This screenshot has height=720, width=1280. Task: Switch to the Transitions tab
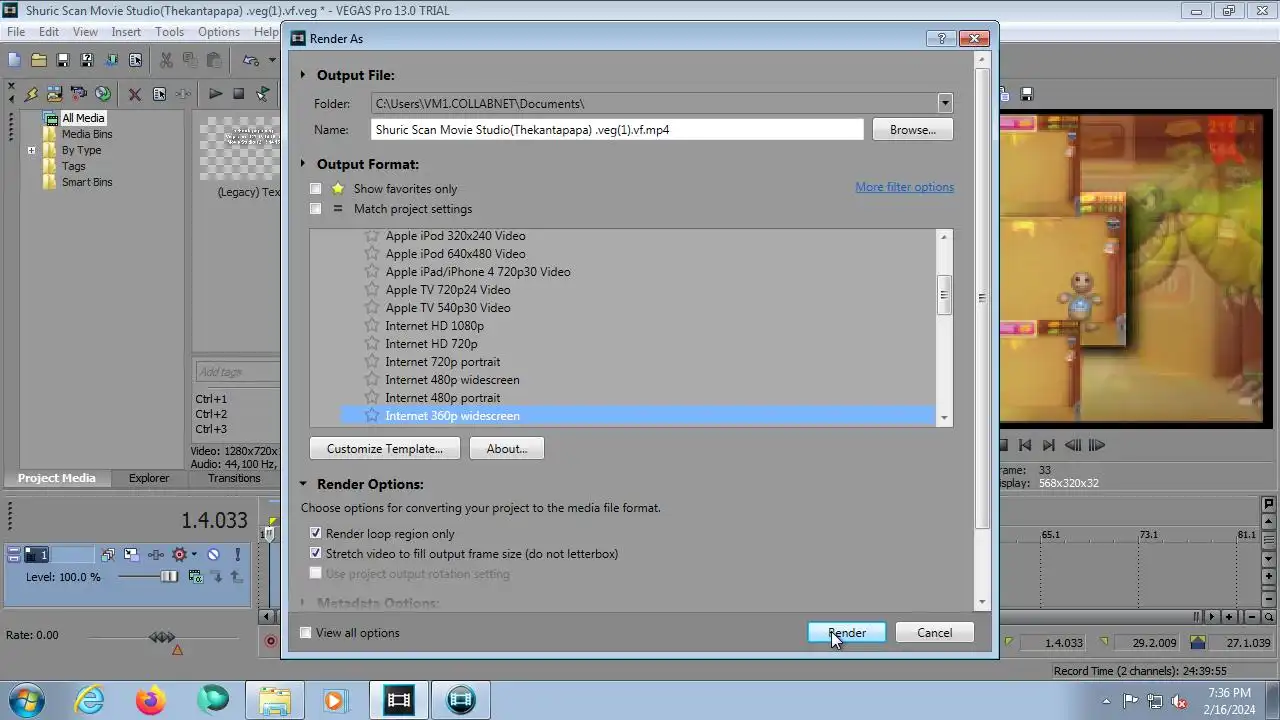[x=234, y=478]
